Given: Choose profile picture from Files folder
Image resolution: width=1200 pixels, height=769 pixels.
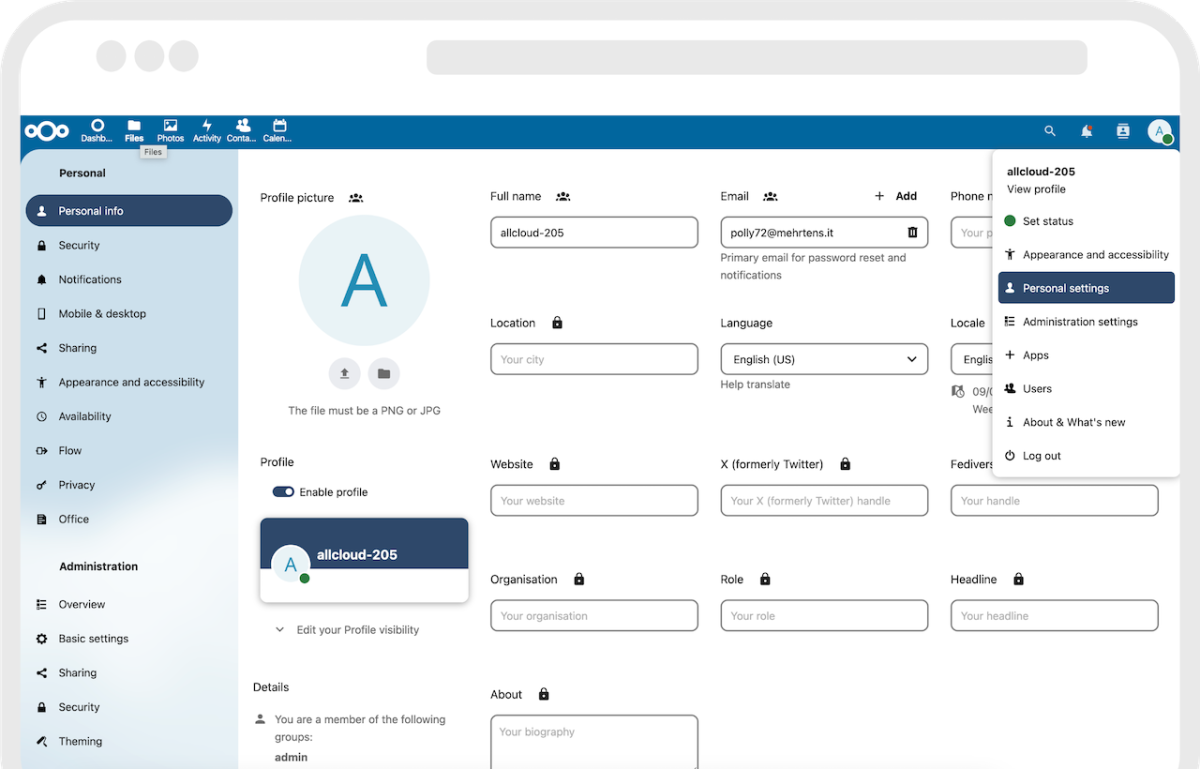Looking at the screenshot, I should click(383, 373).
